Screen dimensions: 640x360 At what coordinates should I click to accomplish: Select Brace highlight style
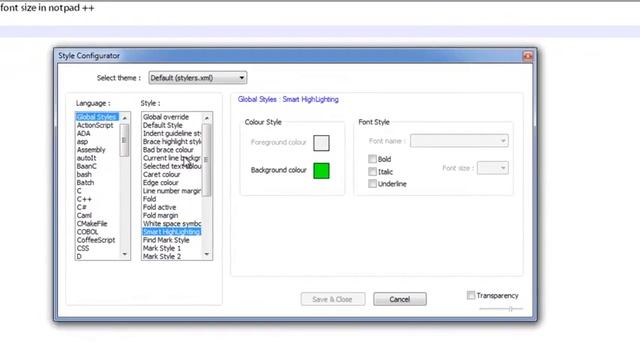point(172,142)
